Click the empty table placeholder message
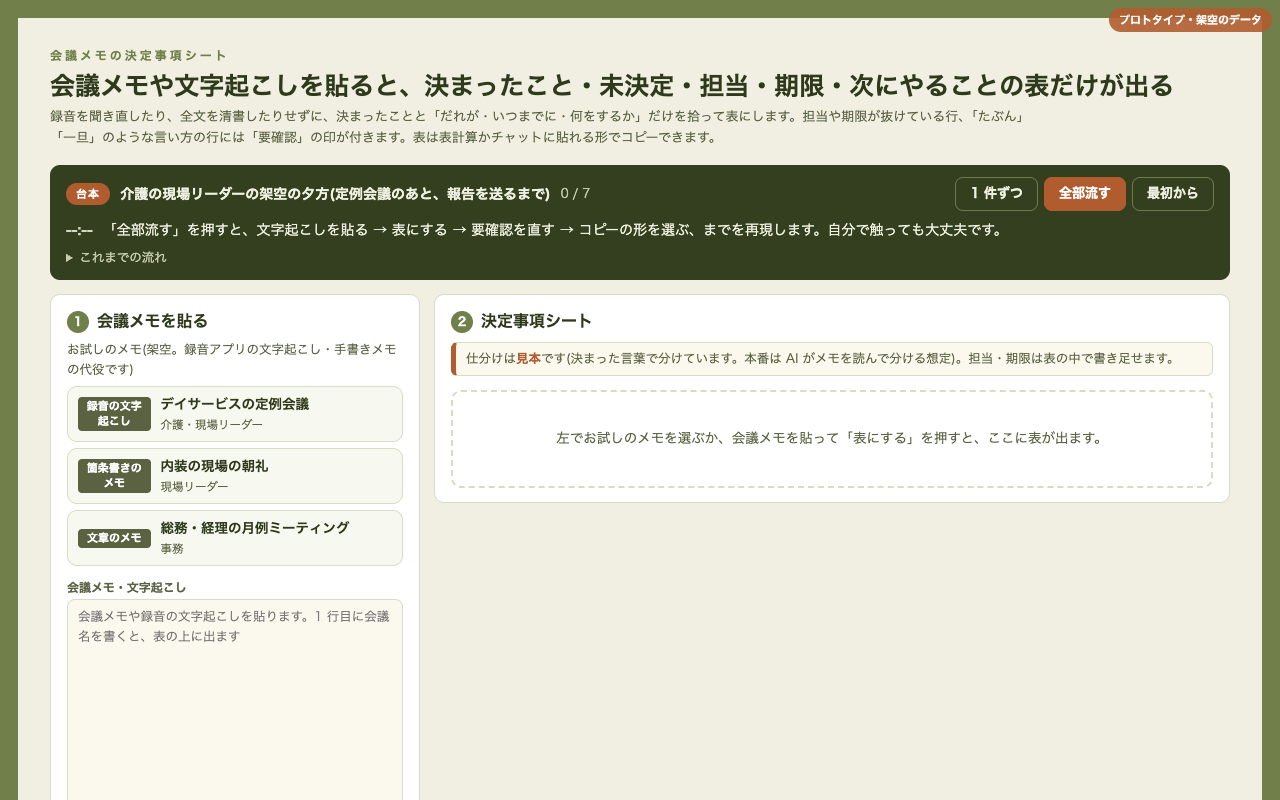This screenshot has width=1280, height=800. tap(832, 438)
